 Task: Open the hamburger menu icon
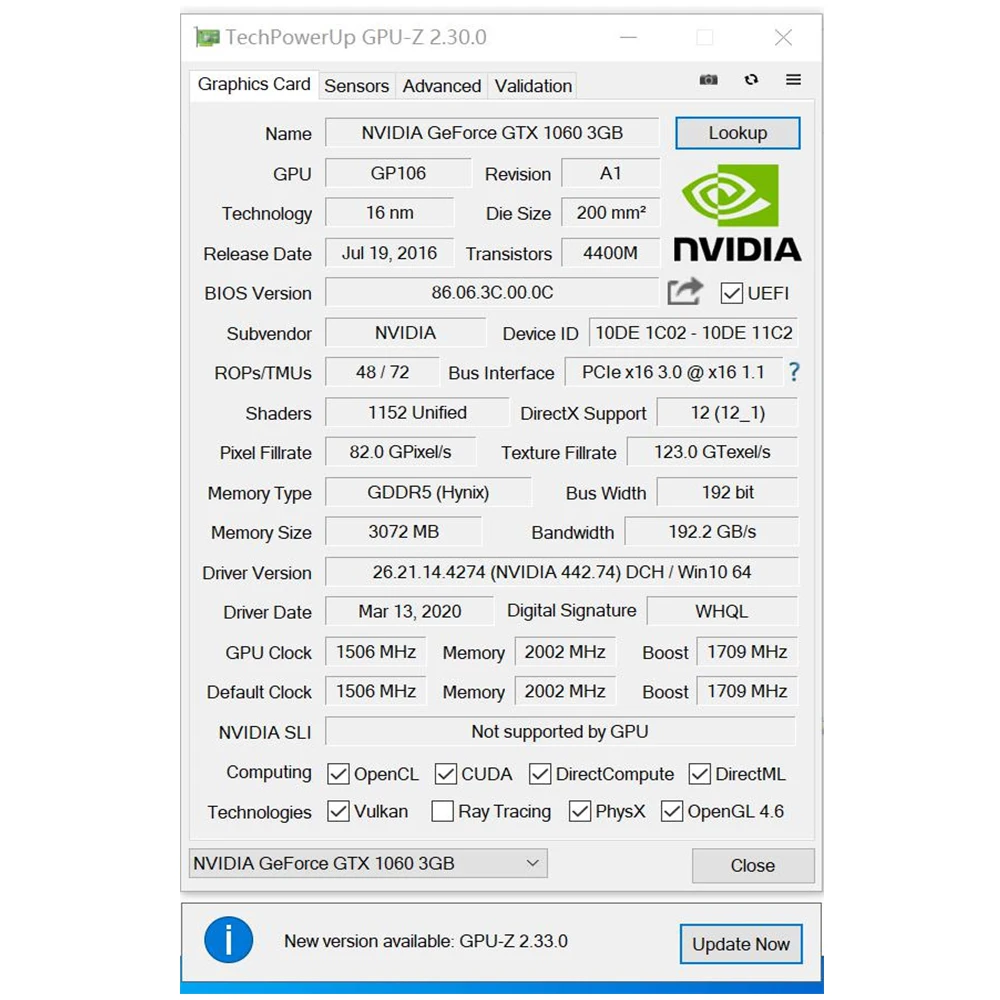793,80
